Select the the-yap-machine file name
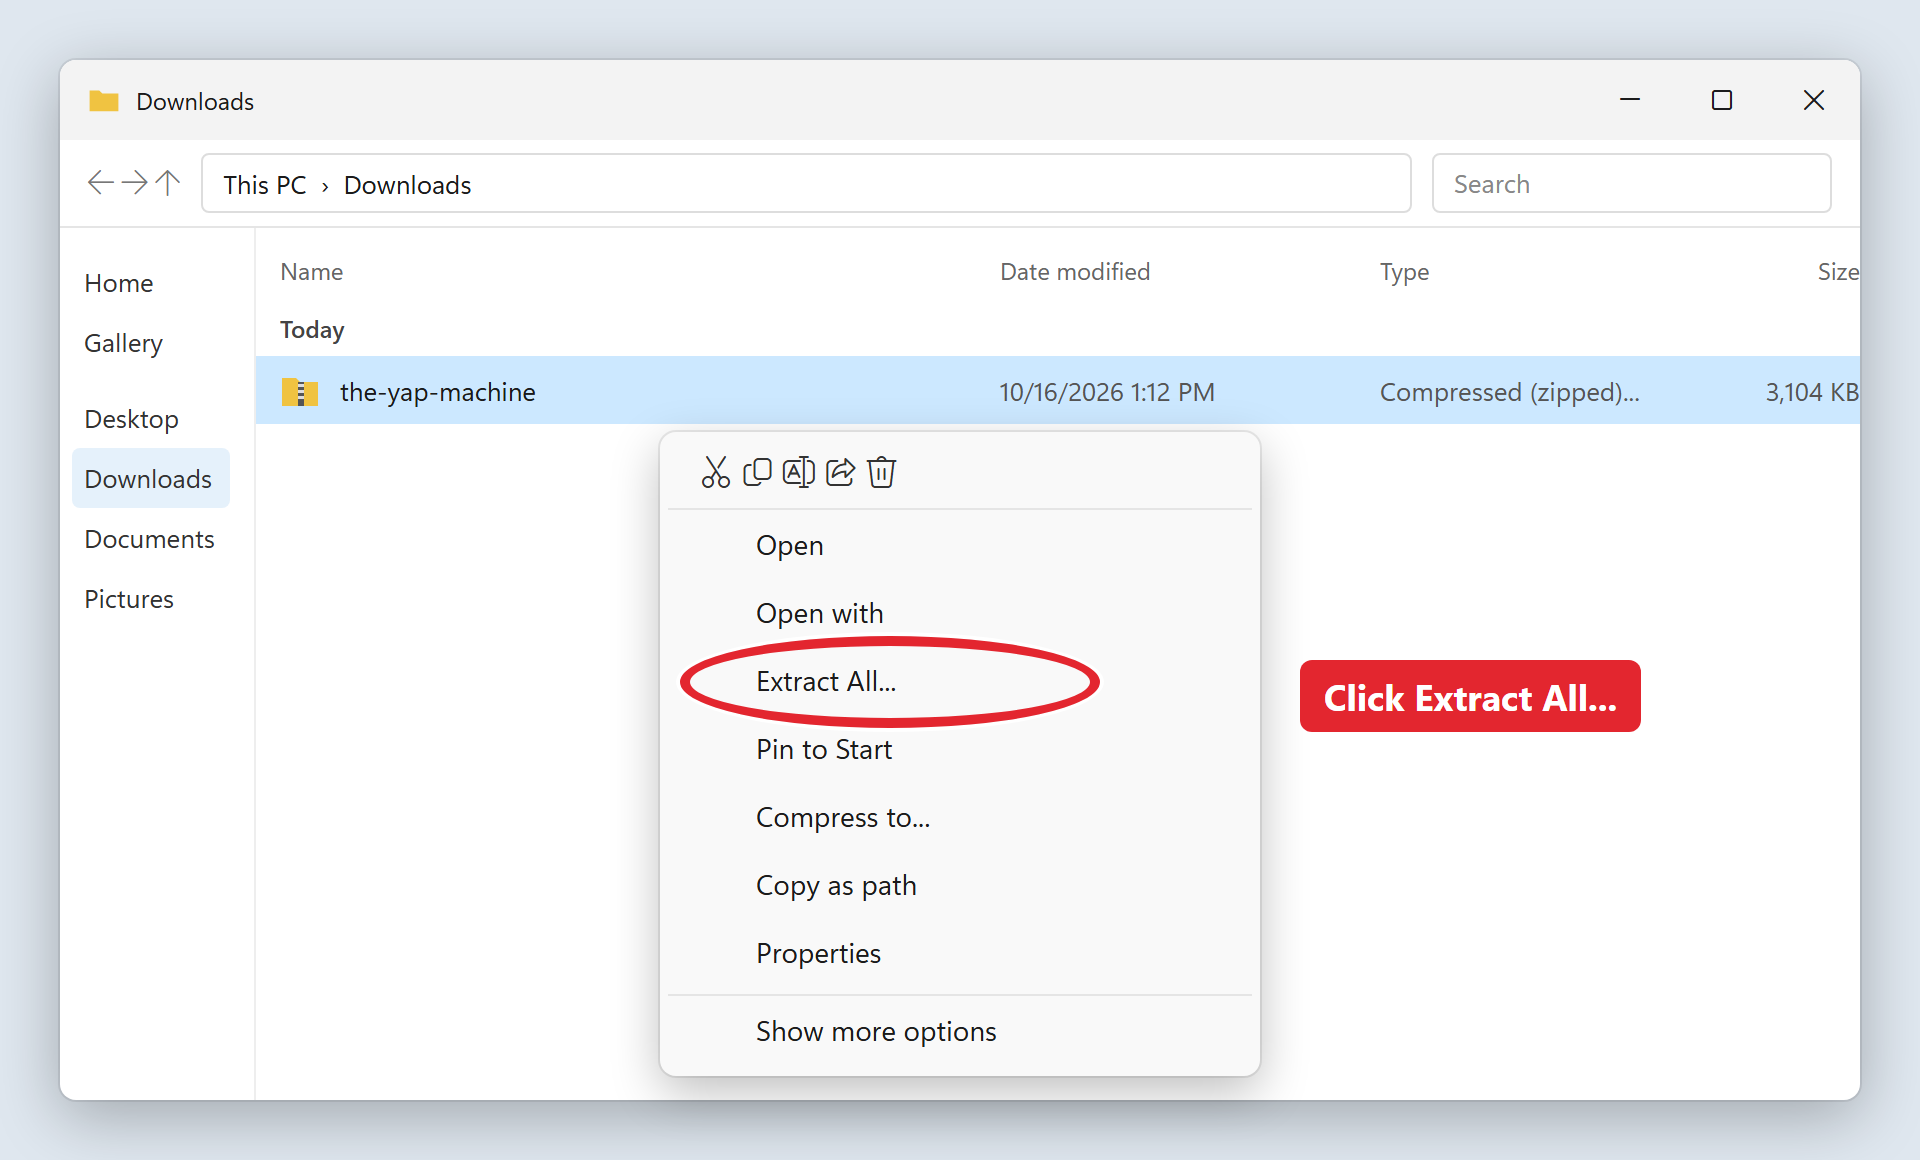1920x1160 pixels. [437, 392]
